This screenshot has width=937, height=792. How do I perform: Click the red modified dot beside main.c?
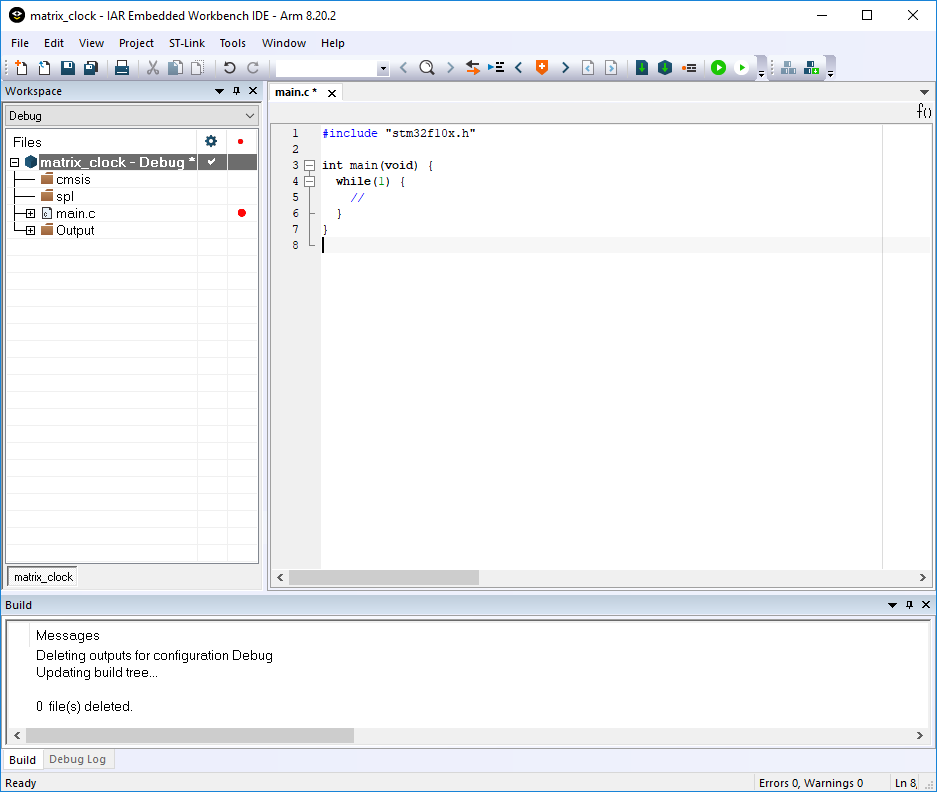click(x=241, y=213)
